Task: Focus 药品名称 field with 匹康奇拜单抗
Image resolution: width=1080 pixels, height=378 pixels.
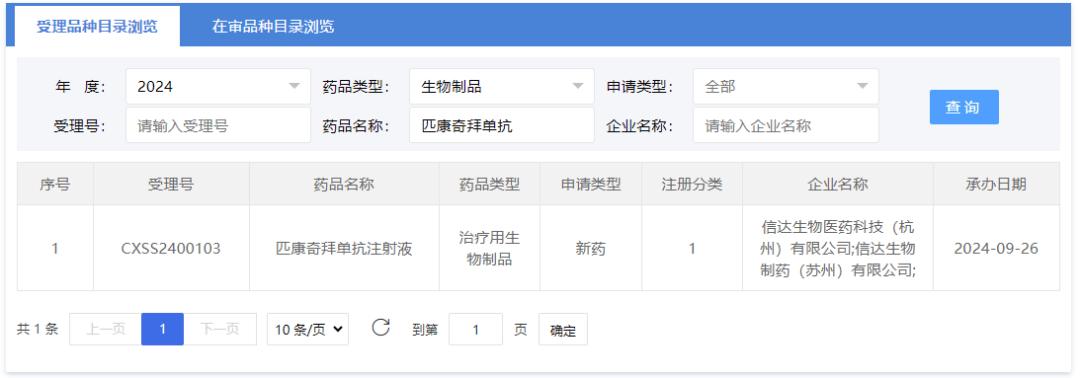Action: tap(501, 125)
